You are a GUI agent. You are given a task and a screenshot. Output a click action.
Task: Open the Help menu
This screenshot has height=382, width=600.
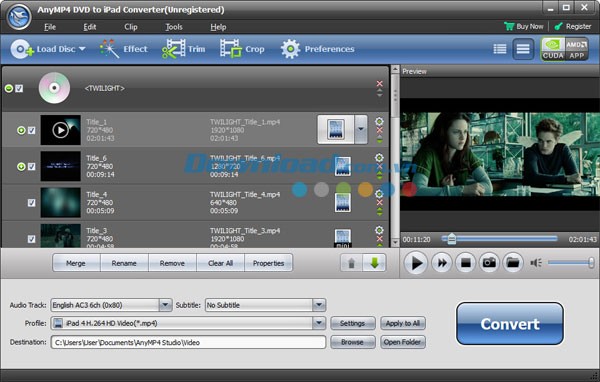click(218, 27)
